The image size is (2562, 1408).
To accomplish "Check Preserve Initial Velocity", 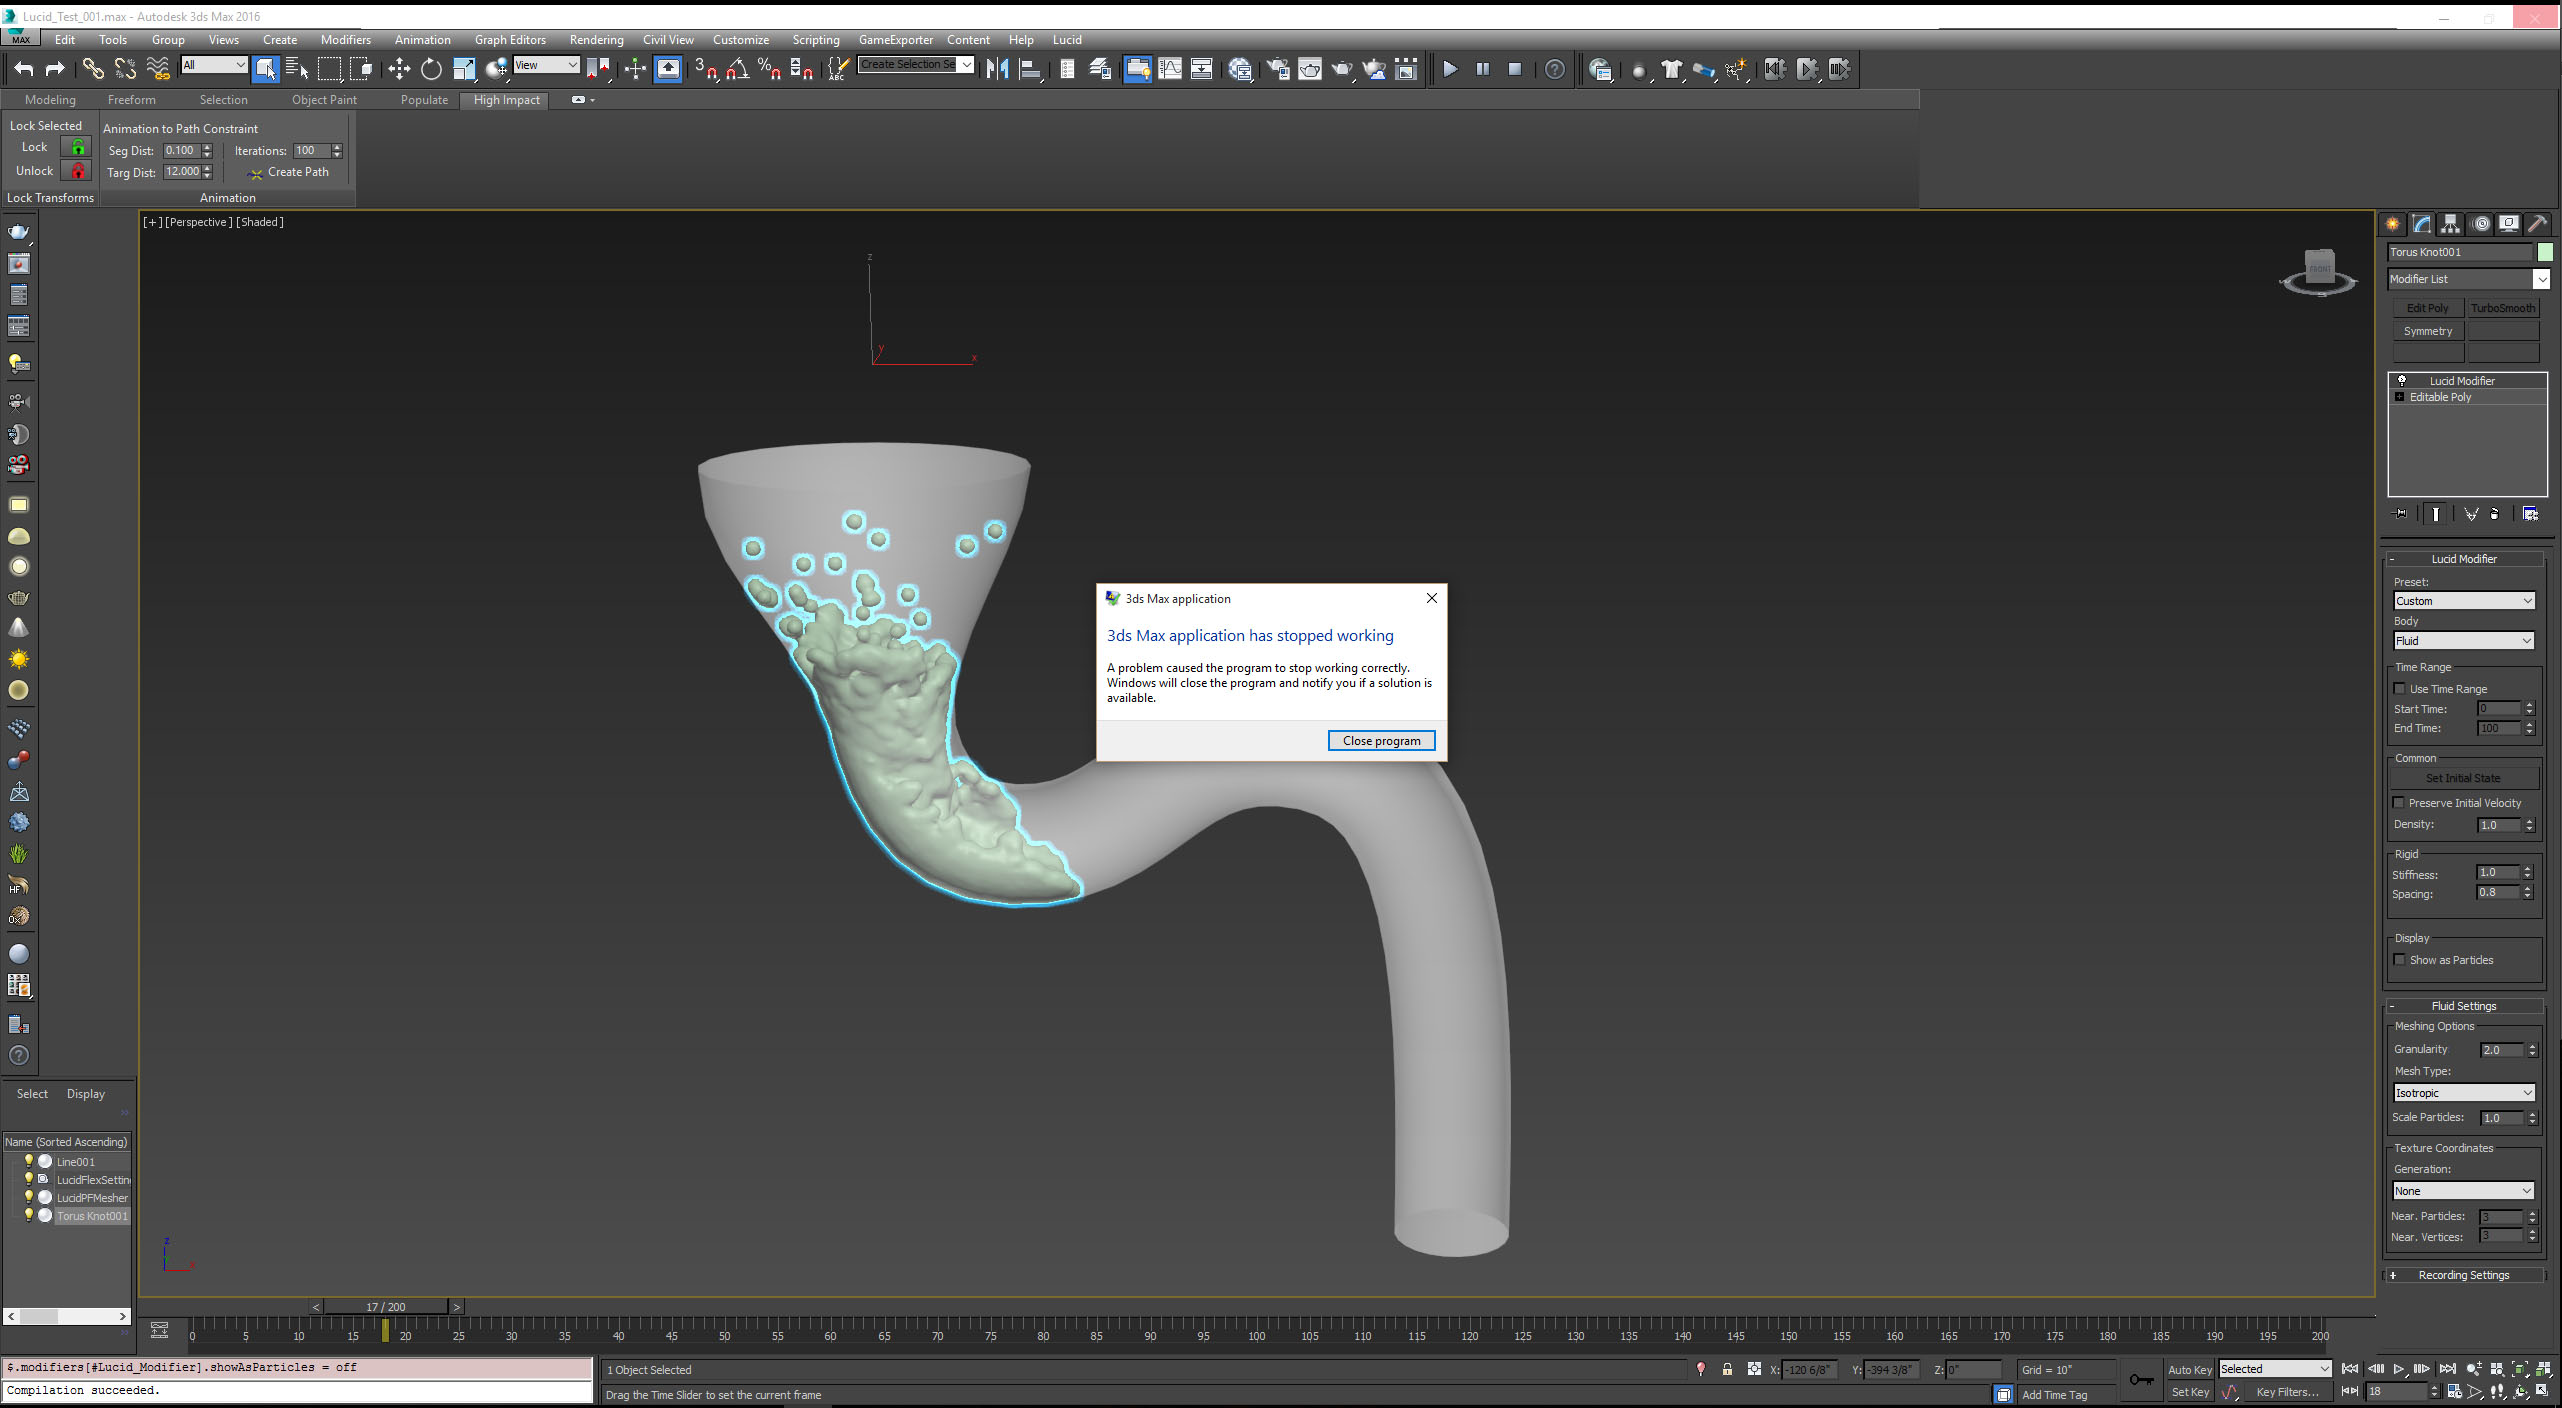I will pos(2399,803).
